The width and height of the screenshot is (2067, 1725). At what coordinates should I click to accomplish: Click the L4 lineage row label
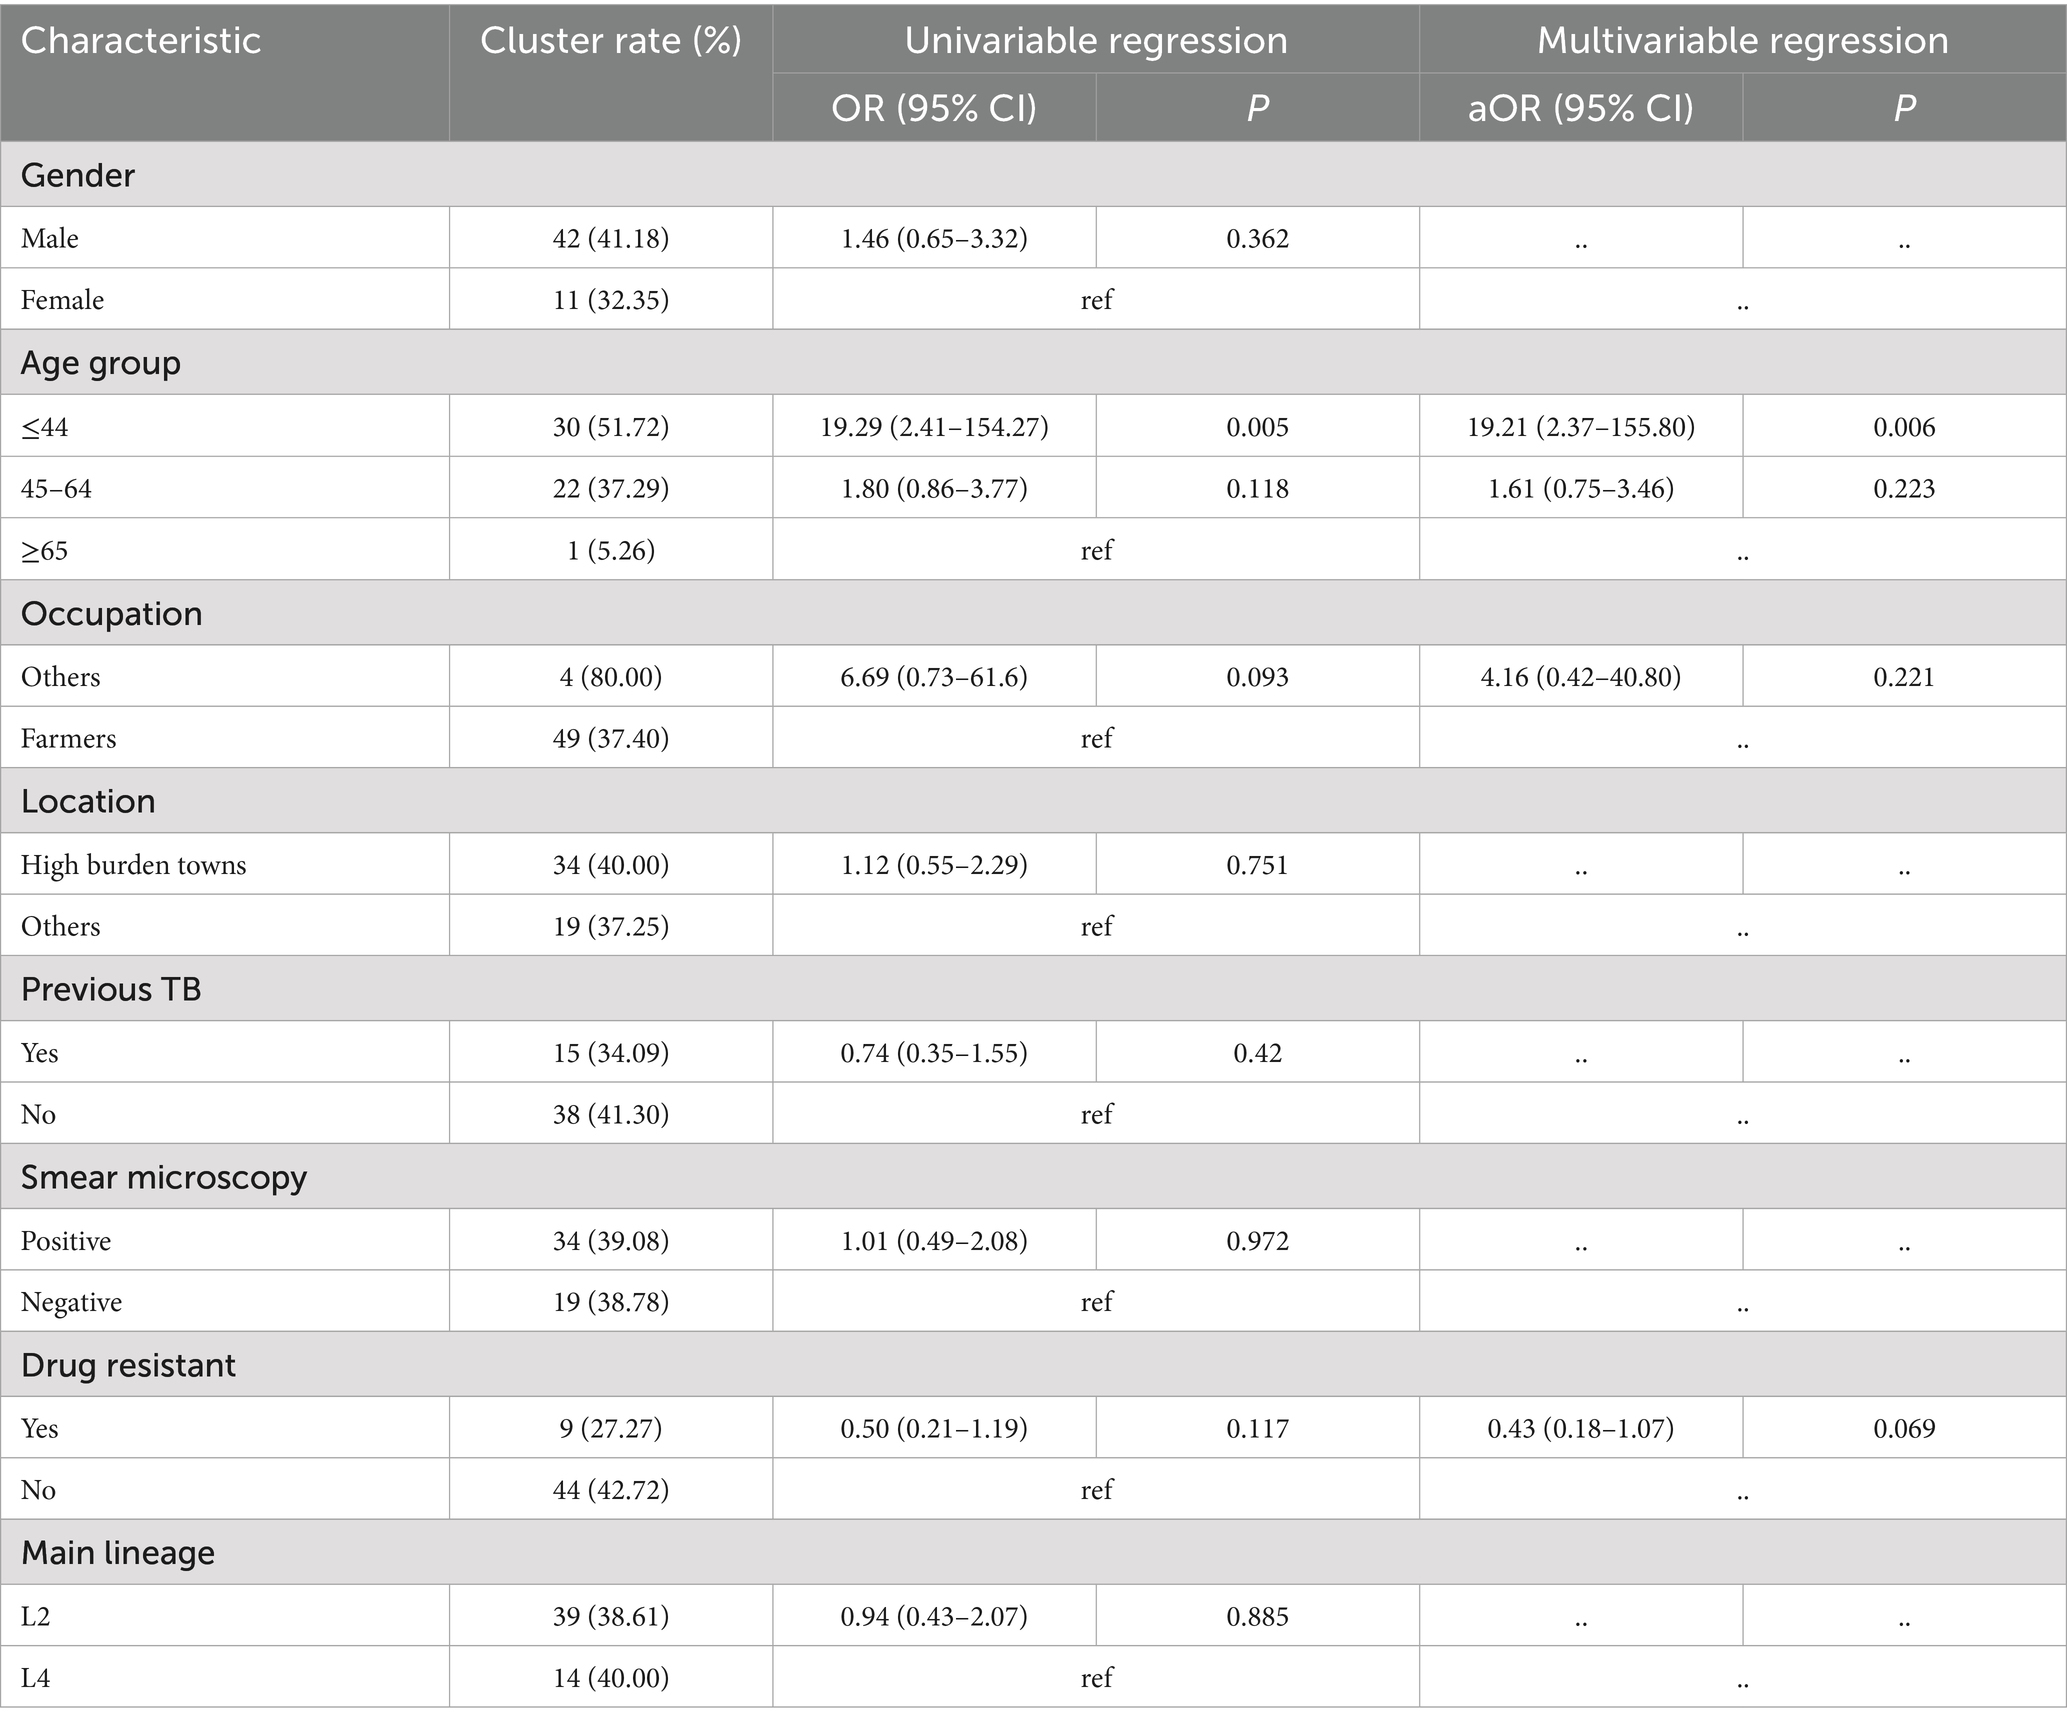(x=36, y=1677)
